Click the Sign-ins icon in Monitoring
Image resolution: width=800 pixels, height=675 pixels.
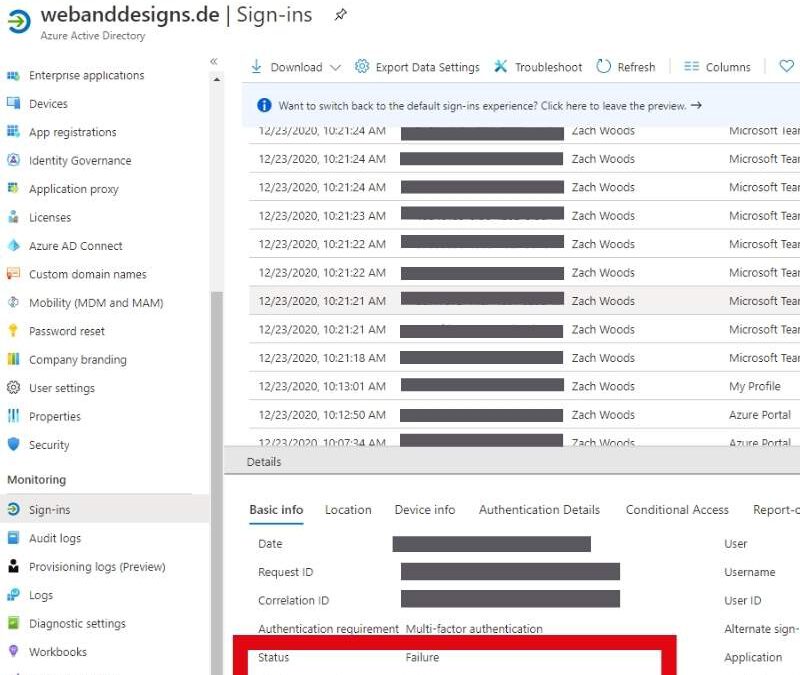pyautogui.click(x=13, y=509)
